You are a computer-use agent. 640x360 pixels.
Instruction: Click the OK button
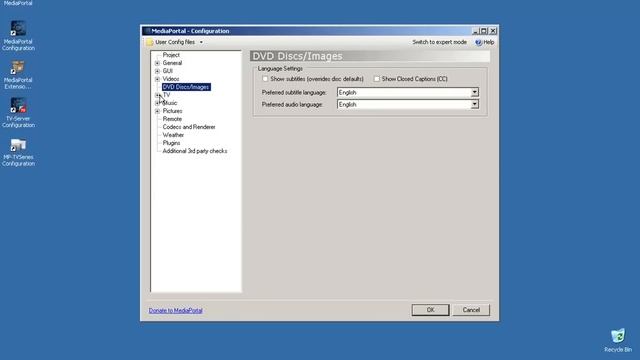pyautogui.click(x=430, y=310)
